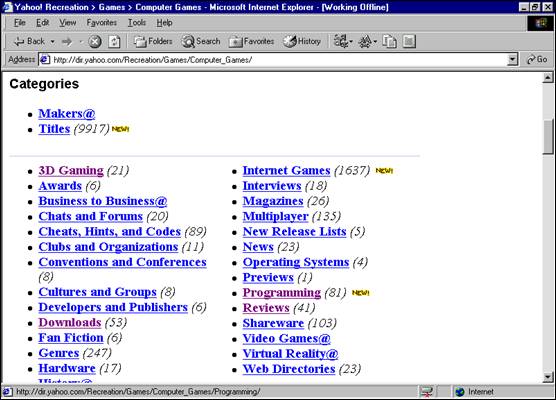This screenshot has height=400, width=556.
Task: Click the Internet zone icon in status bar
Action: 460,392
